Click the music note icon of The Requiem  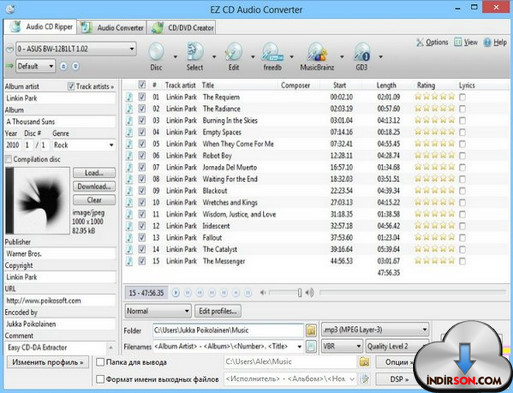tap(129, 97)
